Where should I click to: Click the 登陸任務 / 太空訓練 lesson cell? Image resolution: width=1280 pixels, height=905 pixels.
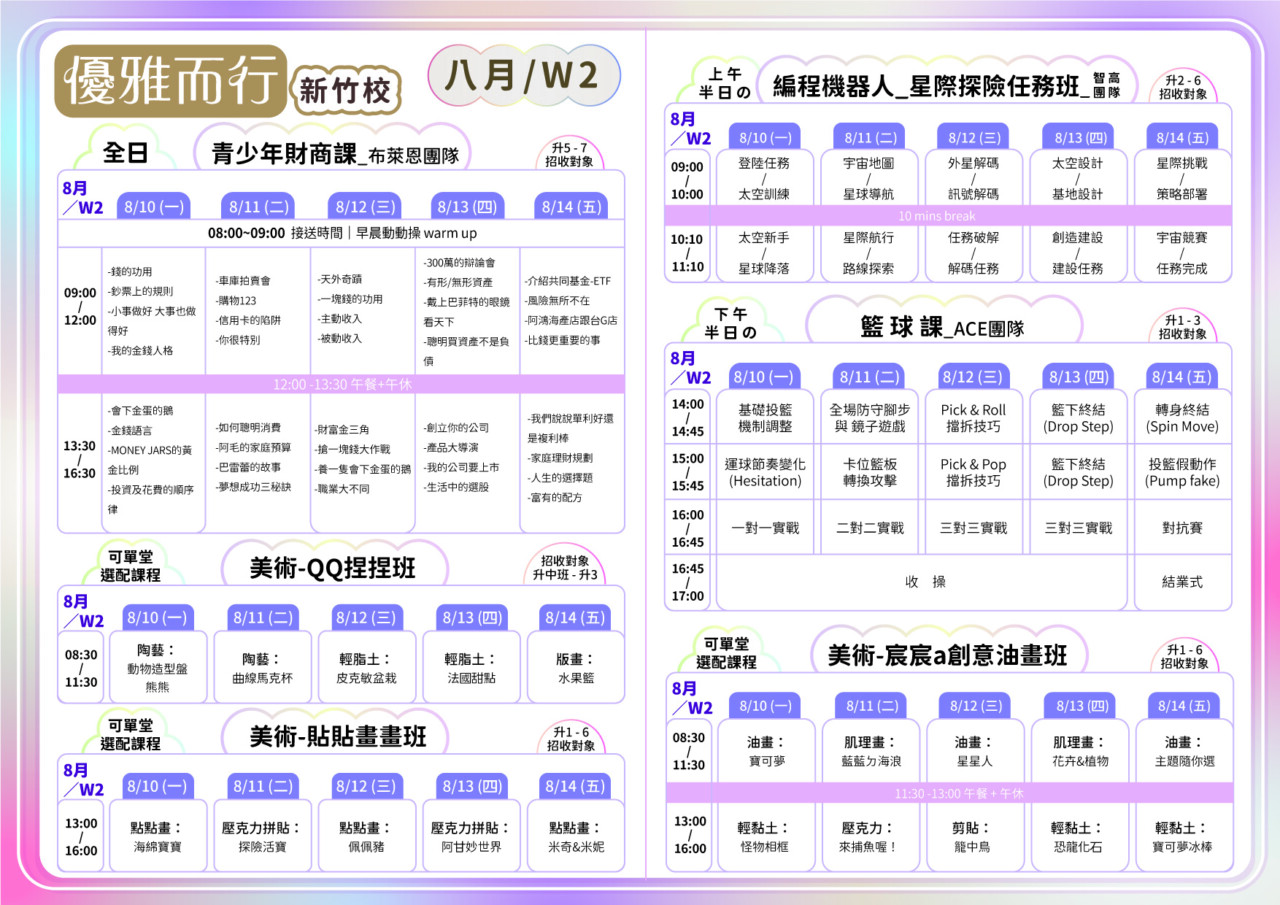point(763,178)
